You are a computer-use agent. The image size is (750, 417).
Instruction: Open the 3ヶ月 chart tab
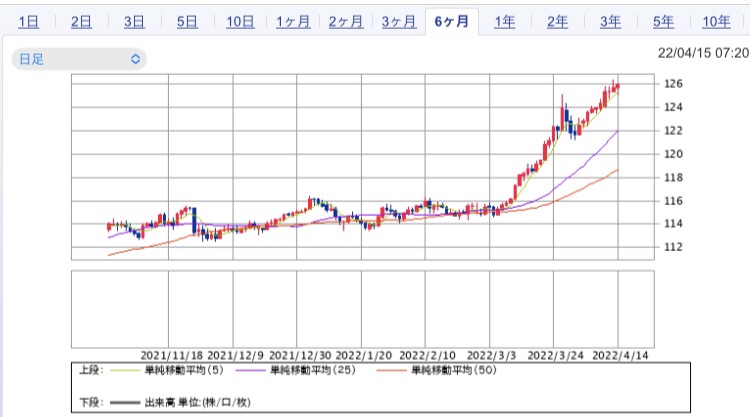[399, 22]
